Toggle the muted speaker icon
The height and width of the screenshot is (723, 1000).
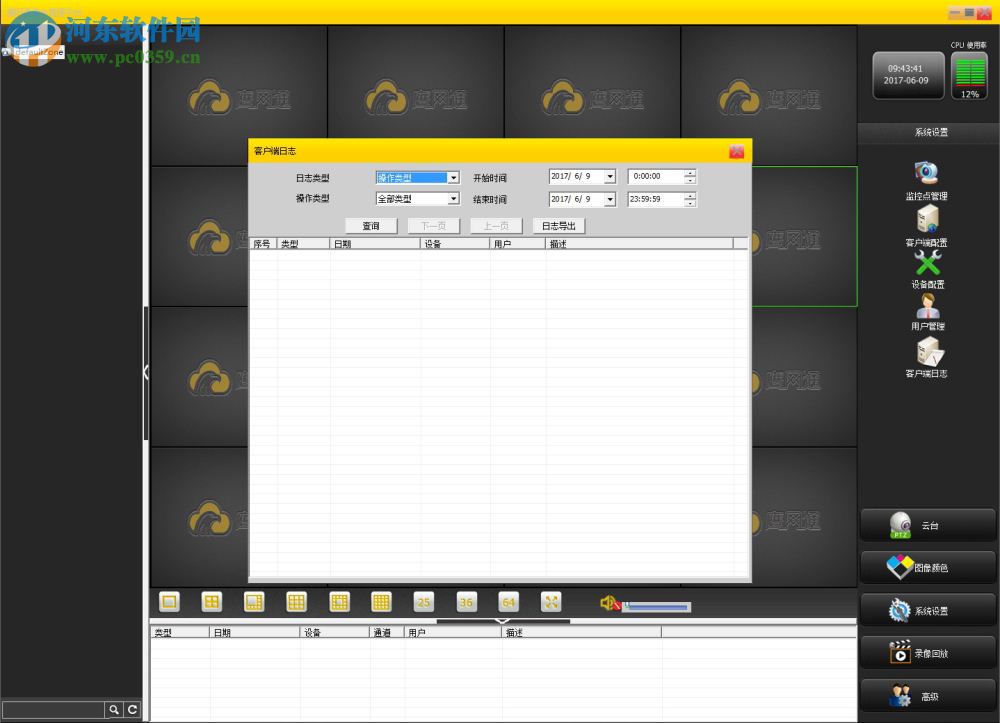pos(610,602)
